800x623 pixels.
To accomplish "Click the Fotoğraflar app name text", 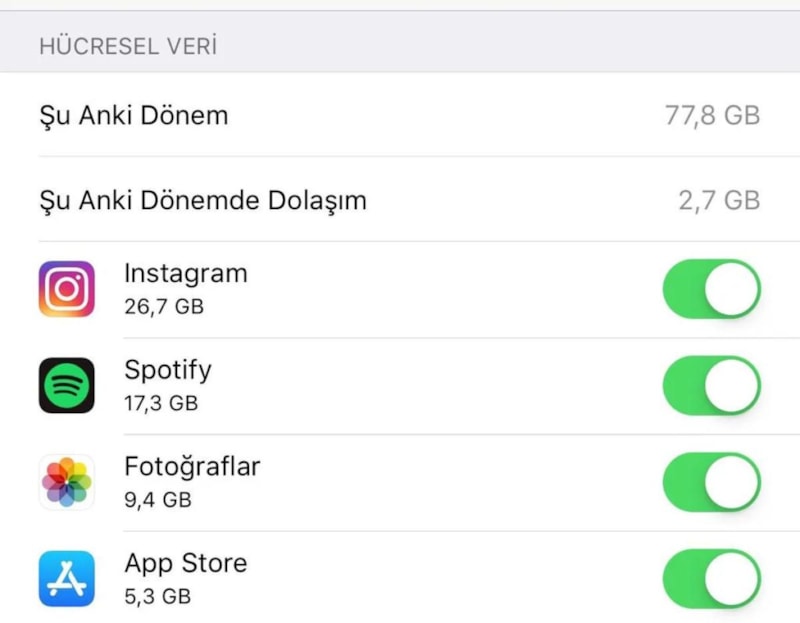I will point(192,467).
